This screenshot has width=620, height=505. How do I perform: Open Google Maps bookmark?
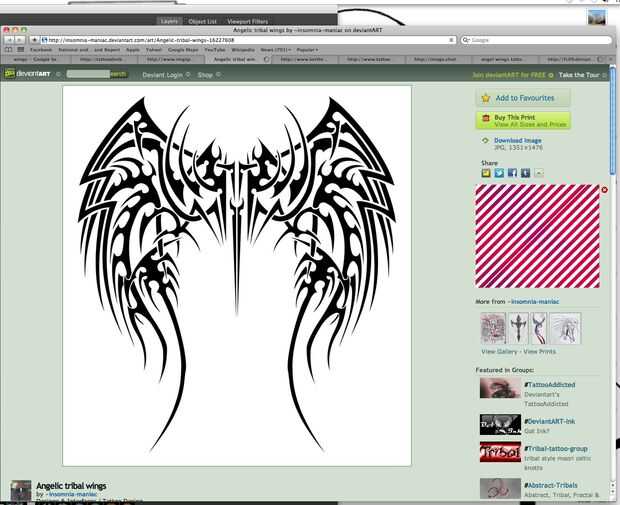pyautogui.click(x=183, y=50)
